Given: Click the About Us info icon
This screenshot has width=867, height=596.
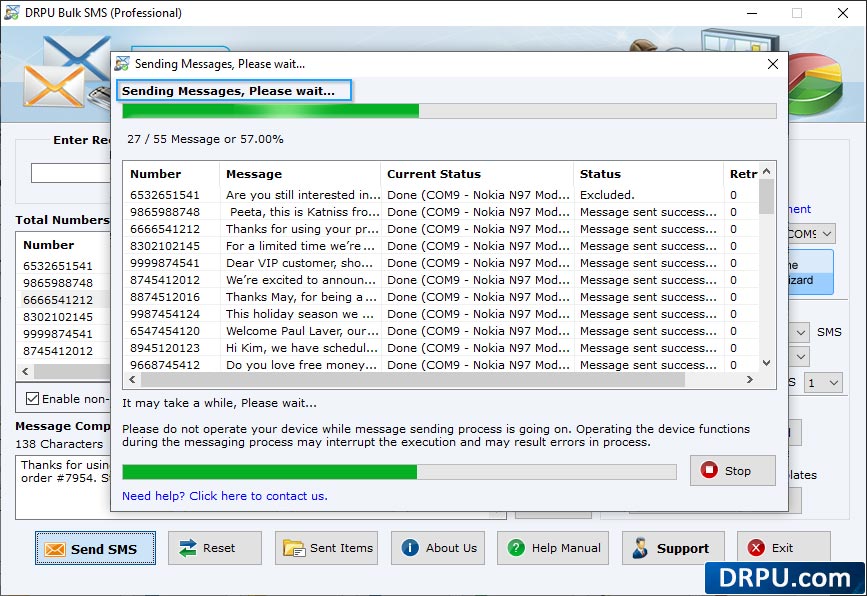Looking at the screenshot, I should pyautogui.click(x=410, y=548).
